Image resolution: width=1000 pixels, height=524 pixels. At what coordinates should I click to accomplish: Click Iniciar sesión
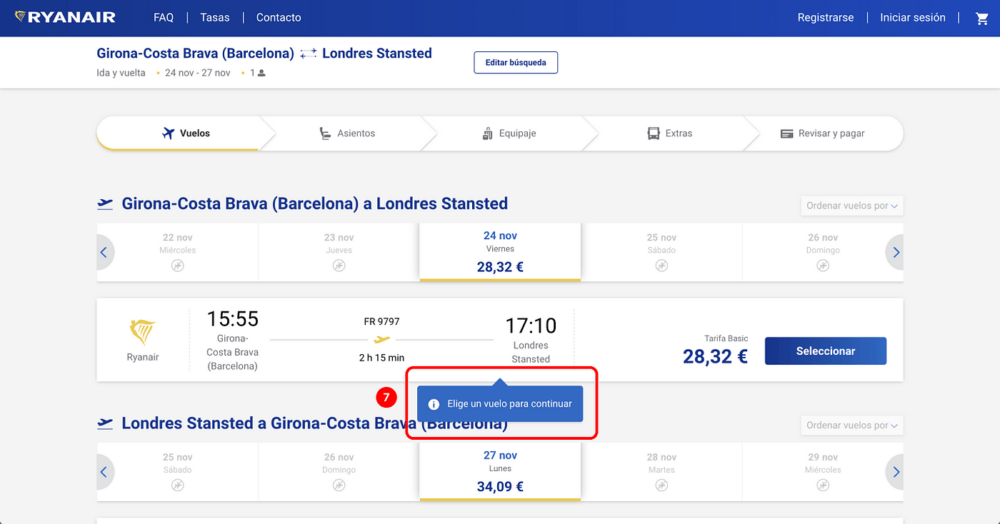(x=913, y=18)
